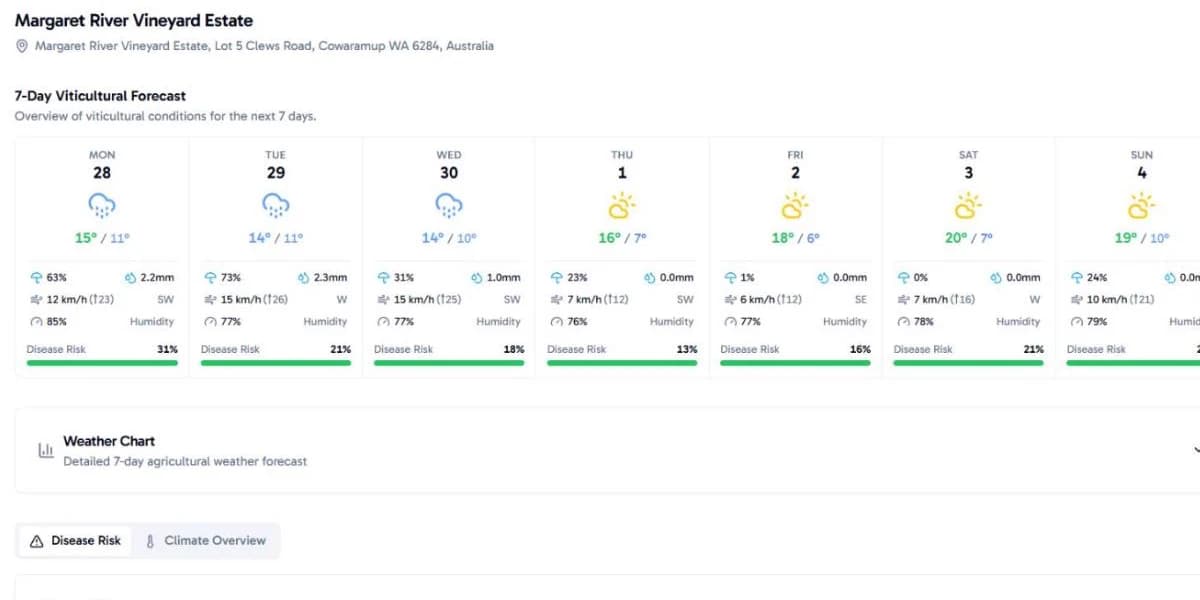Click the WED 30 day header
Viewport: 1200px width, 600px height.
449,164
